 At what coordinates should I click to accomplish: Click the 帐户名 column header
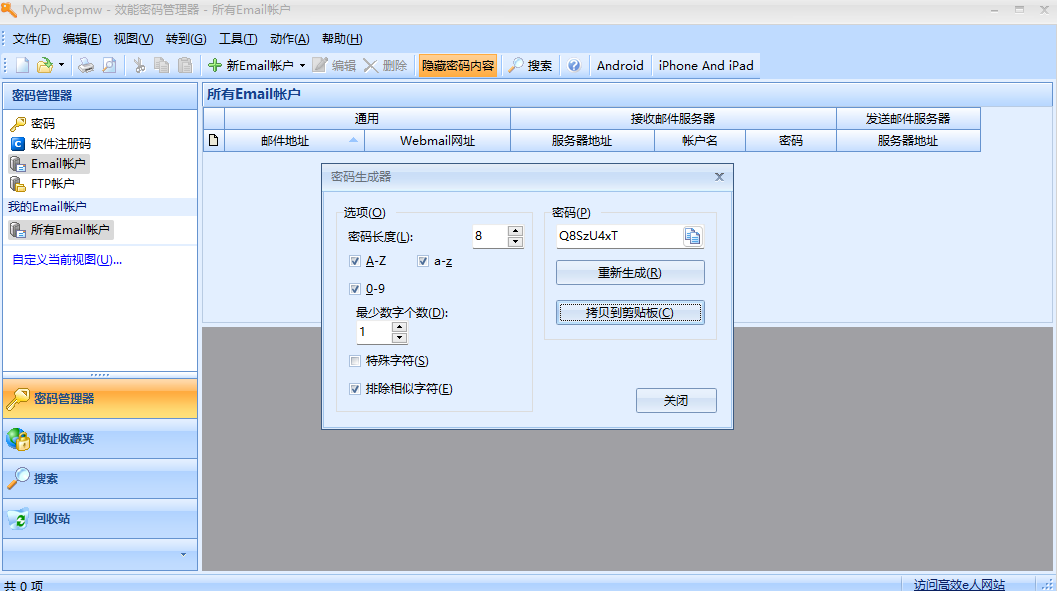point(700,141)
